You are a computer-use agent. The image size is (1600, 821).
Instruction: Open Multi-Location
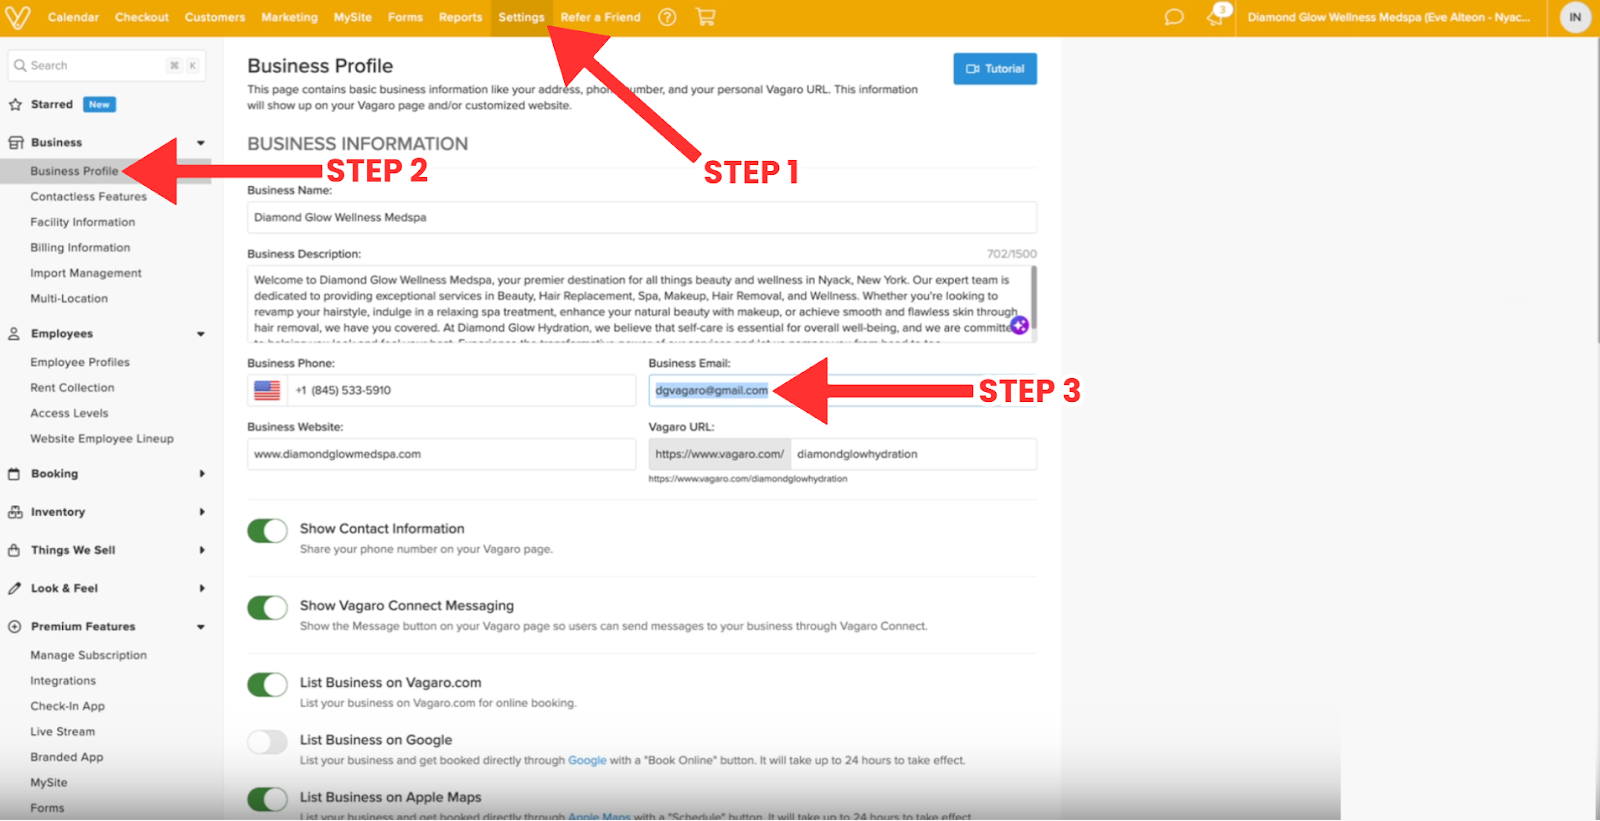pos(69,298)
